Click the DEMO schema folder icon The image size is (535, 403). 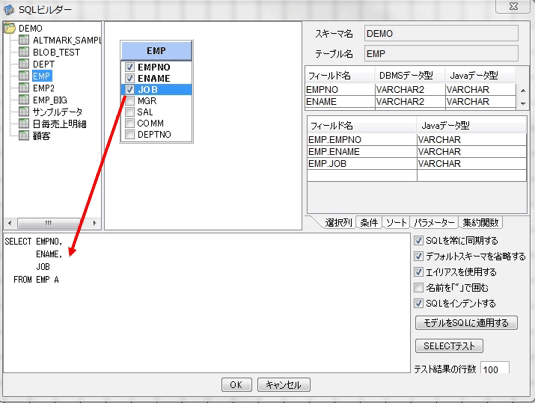coord(10,28)
